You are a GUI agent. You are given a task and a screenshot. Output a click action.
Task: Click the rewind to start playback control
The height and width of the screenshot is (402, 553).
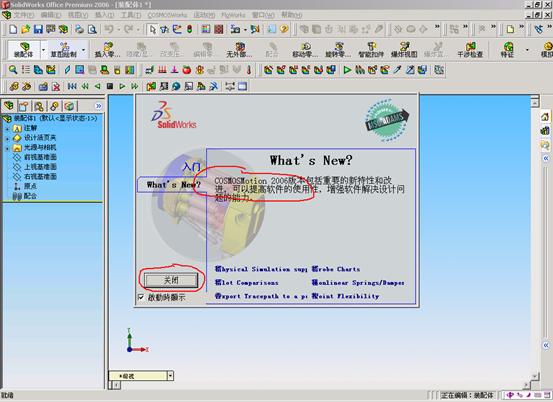pyautogui.click(x=72, y=86)
